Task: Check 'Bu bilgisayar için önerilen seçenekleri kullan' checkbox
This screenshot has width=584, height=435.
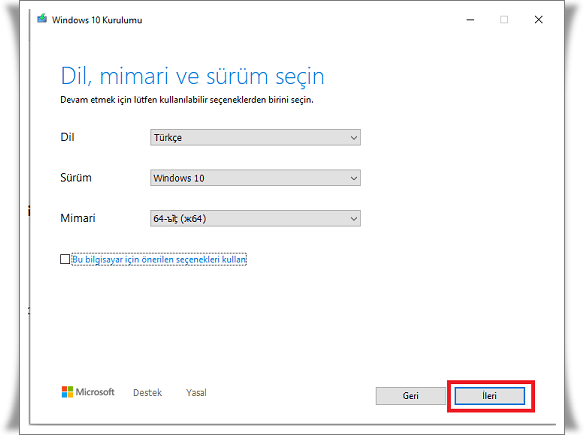Action: pyautogui.click(x=65, y=259)
